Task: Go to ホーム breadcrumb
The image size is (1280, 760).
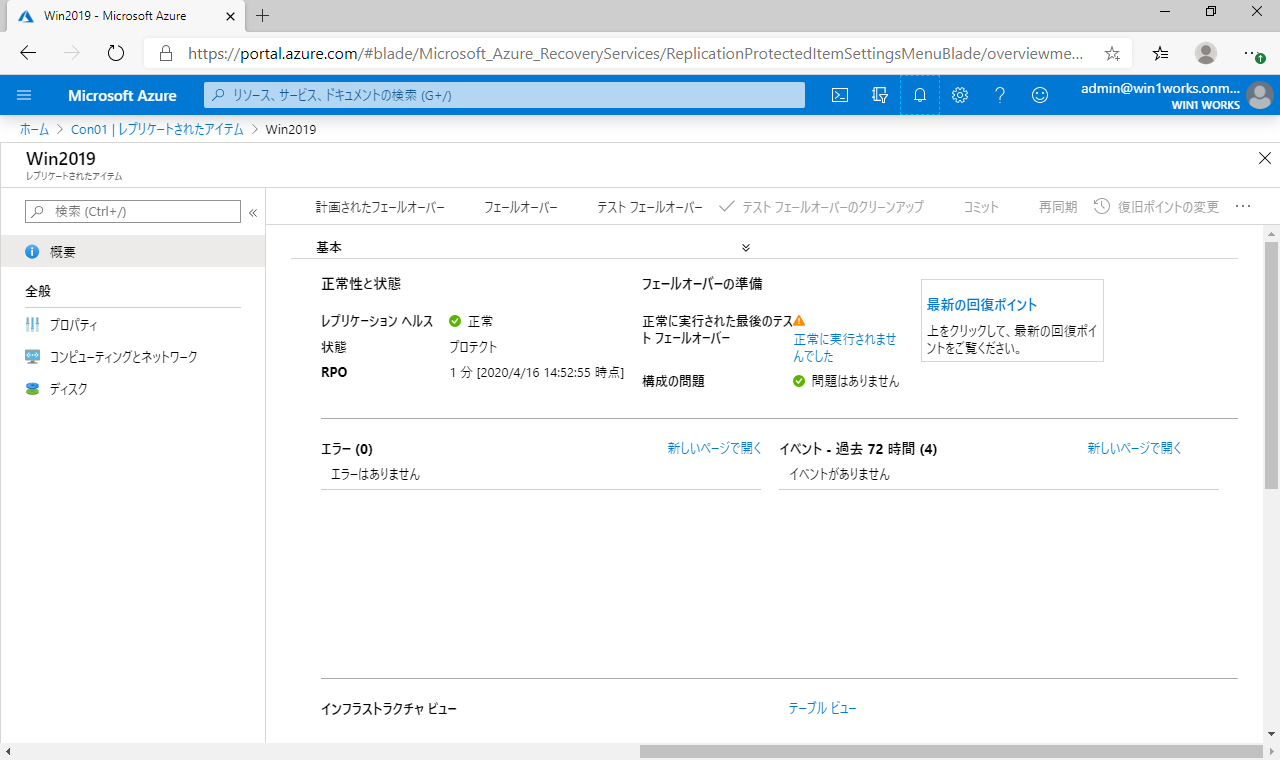Action: pos(34,129)
